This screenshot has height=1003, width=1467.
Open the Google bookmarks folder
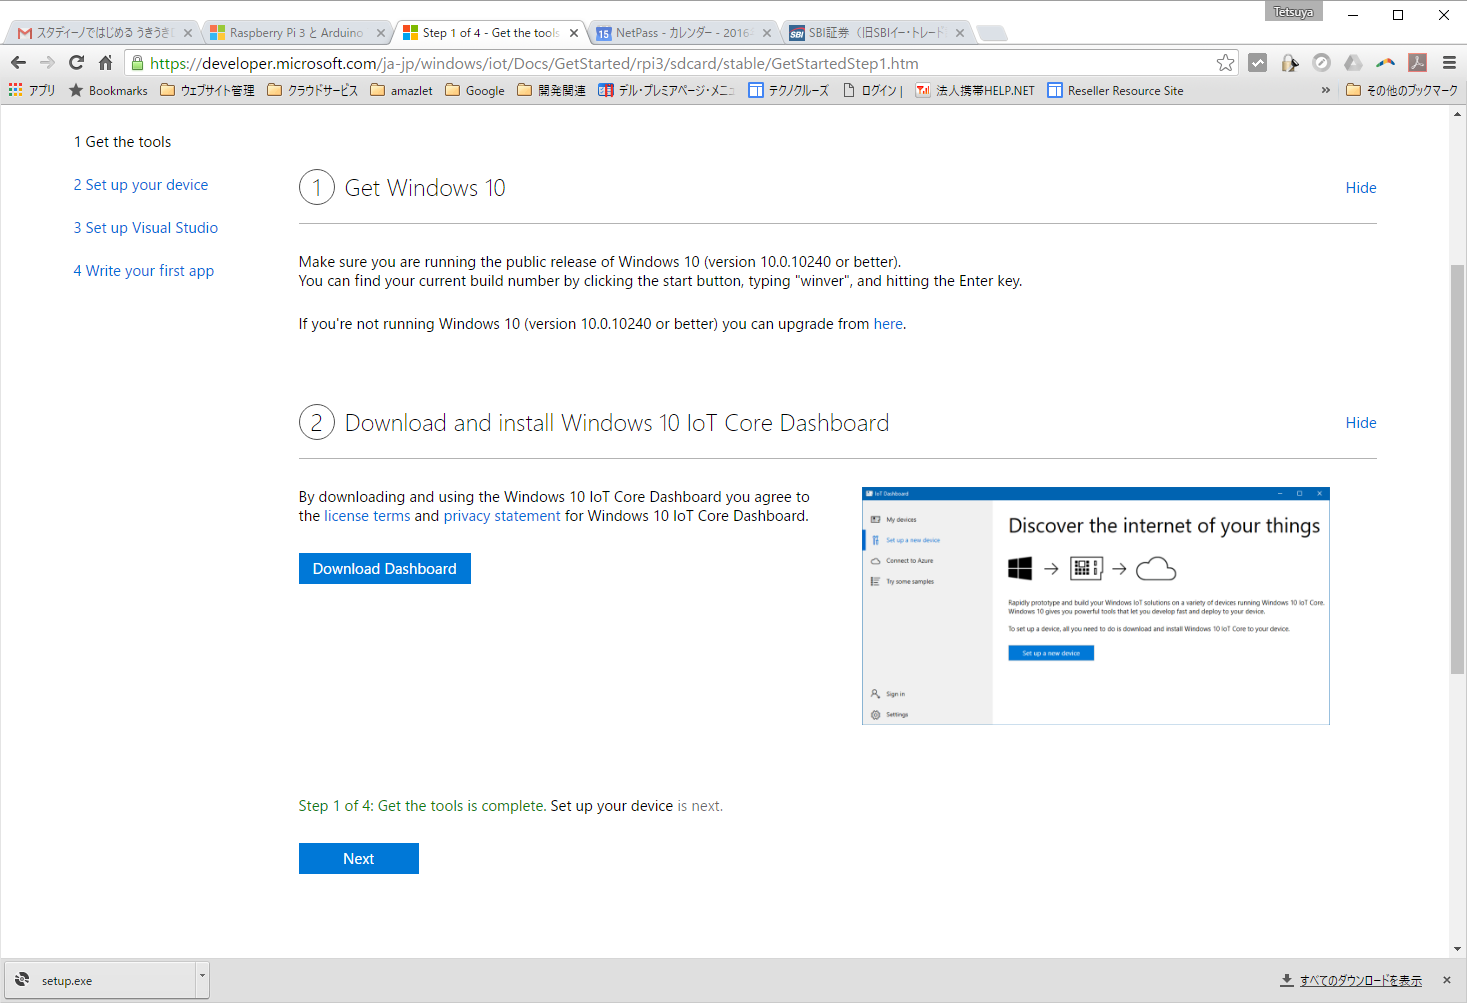click(475, 90)
